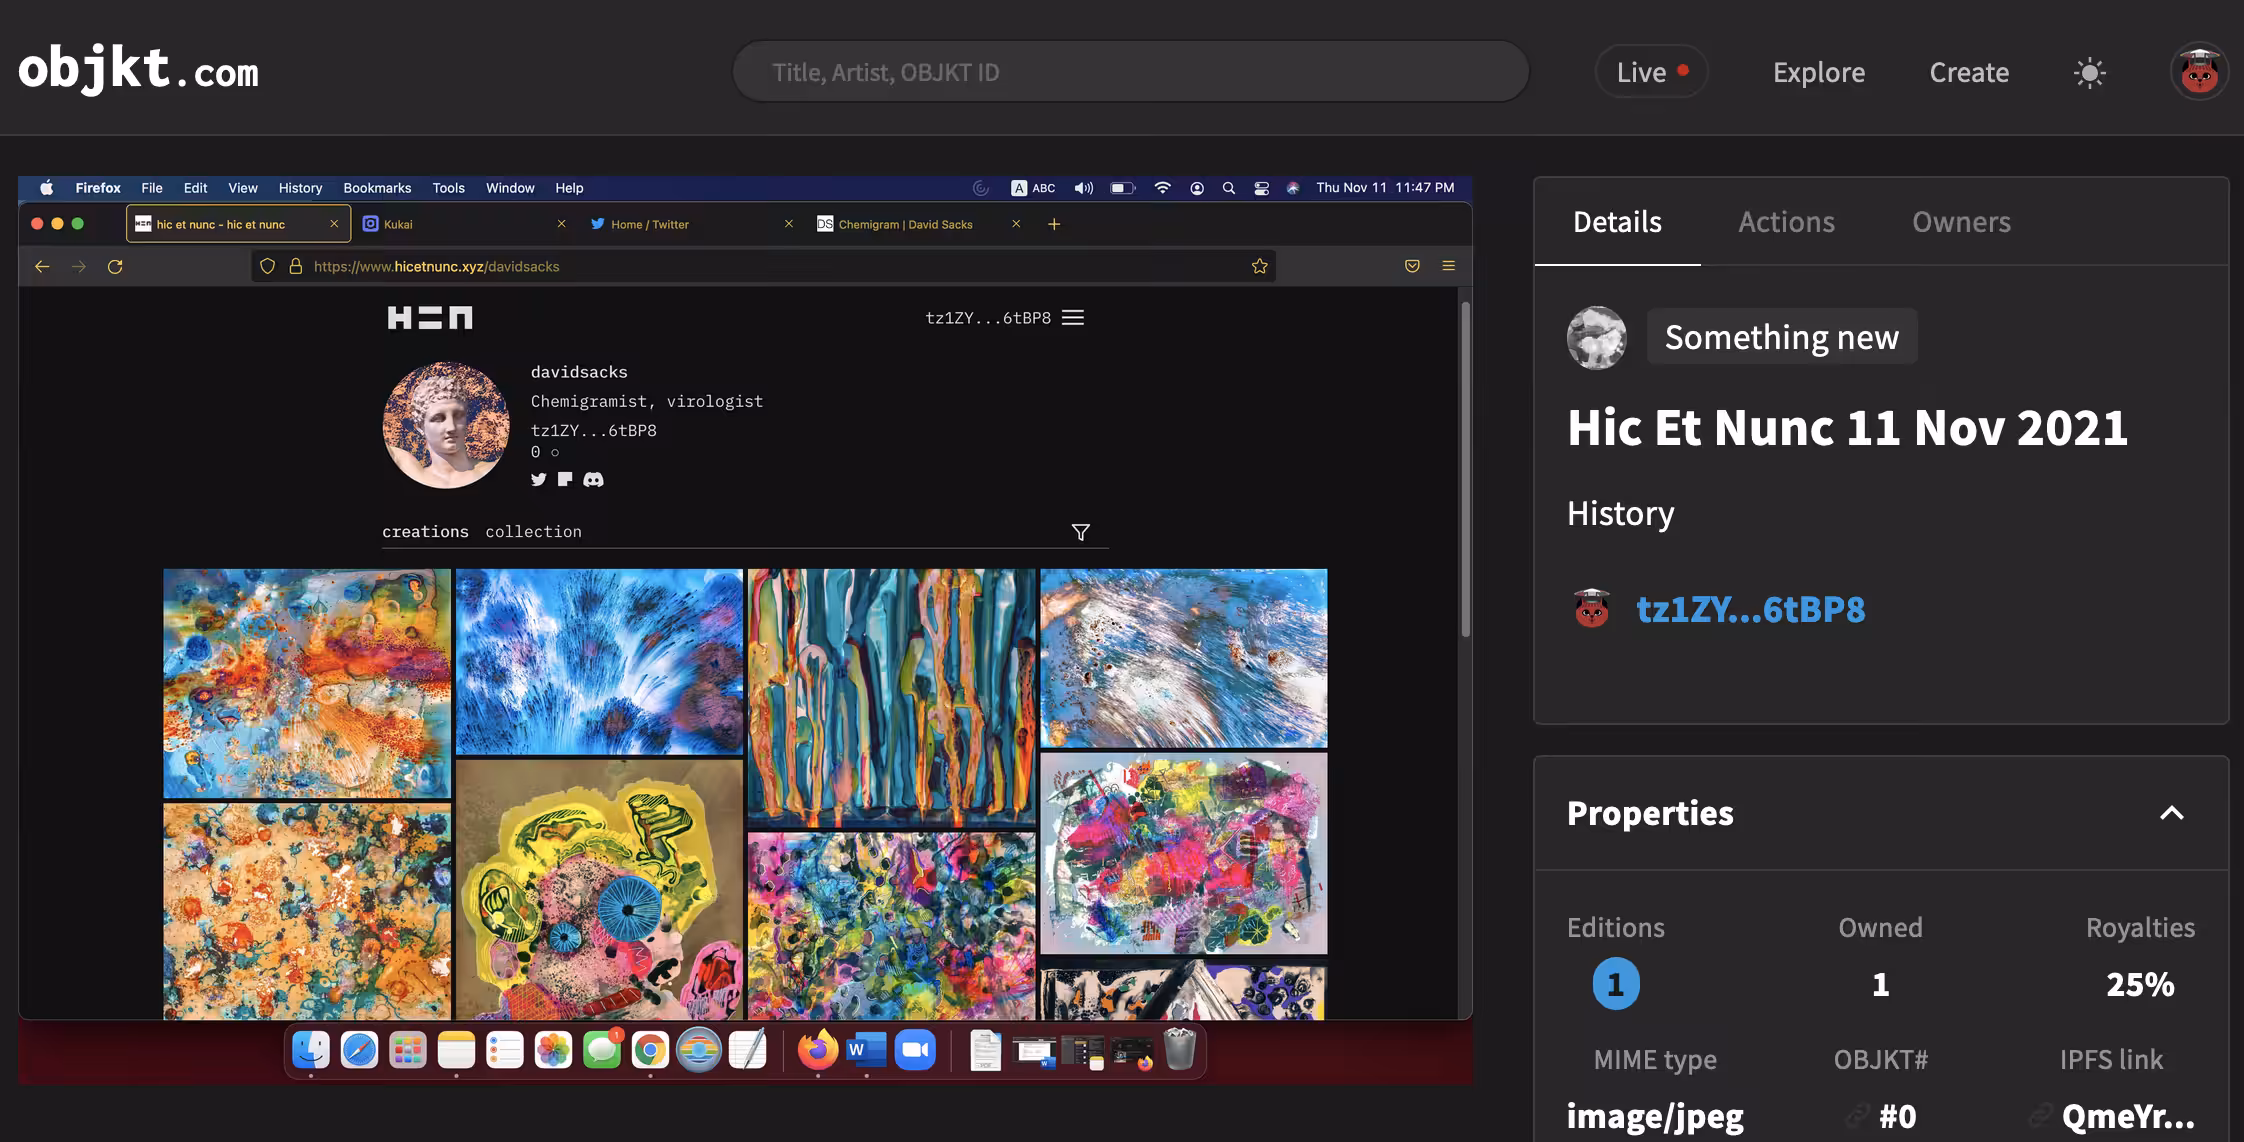Open the Firefox application hamburger menu
Image resolution: width=2244 pixels, height=1142 pixels.
point(1448,266)
